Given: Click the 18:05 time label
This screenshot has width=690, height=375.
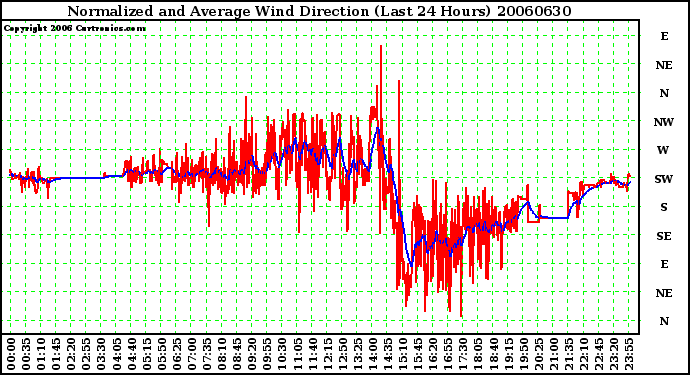Looking at the screenshot, I should pyautogui.click(x=477, y=354).
